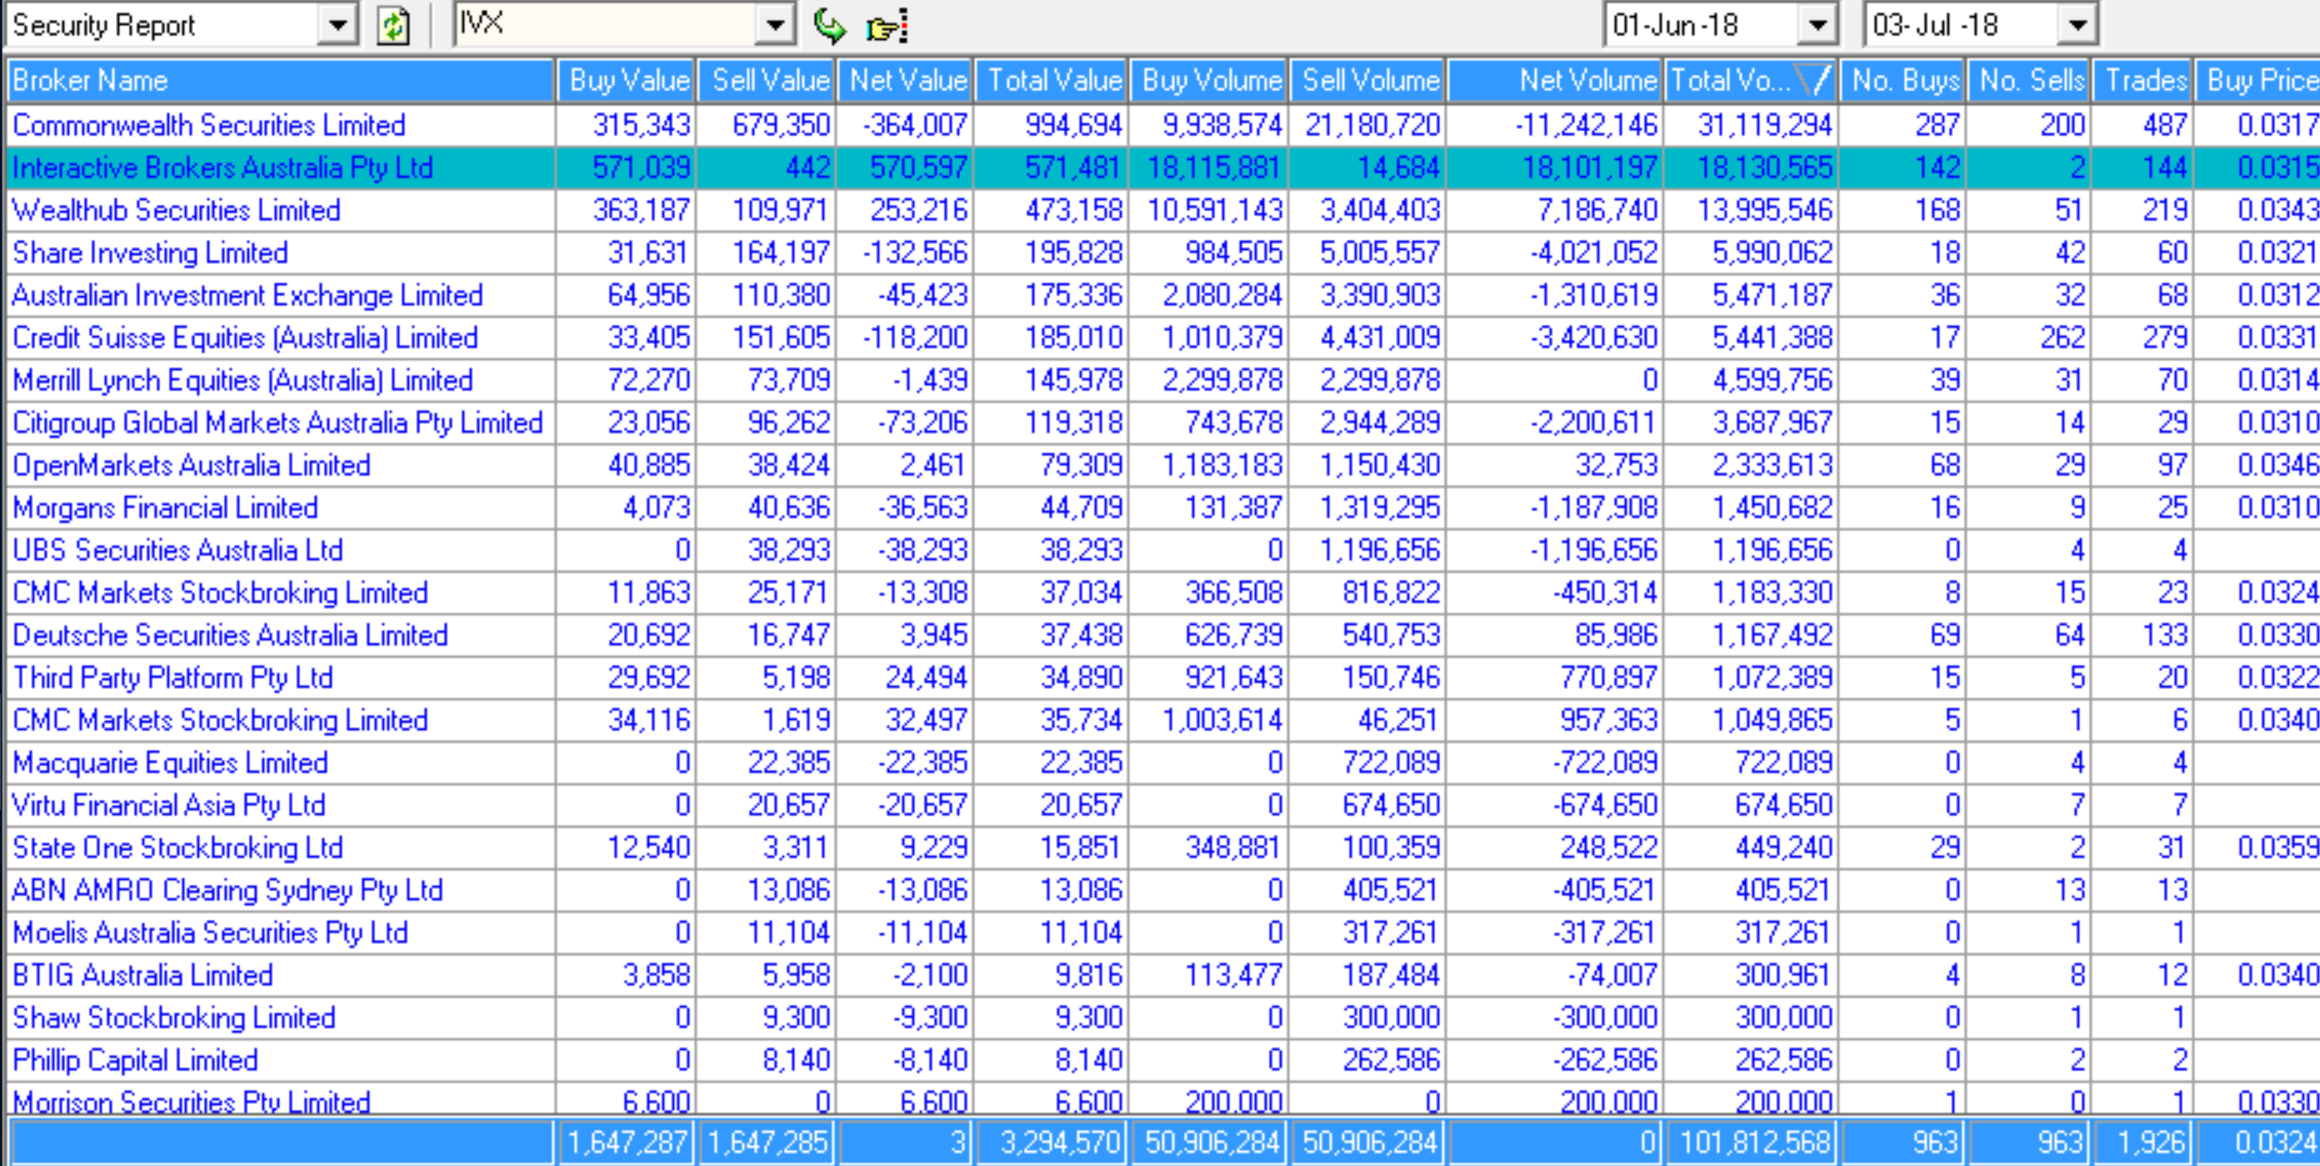Viewport: 2320px width, 1166px height.
Task: Select Moelis Australia Securities Pty Ltd row
Action: click(x=1163, y=933)
